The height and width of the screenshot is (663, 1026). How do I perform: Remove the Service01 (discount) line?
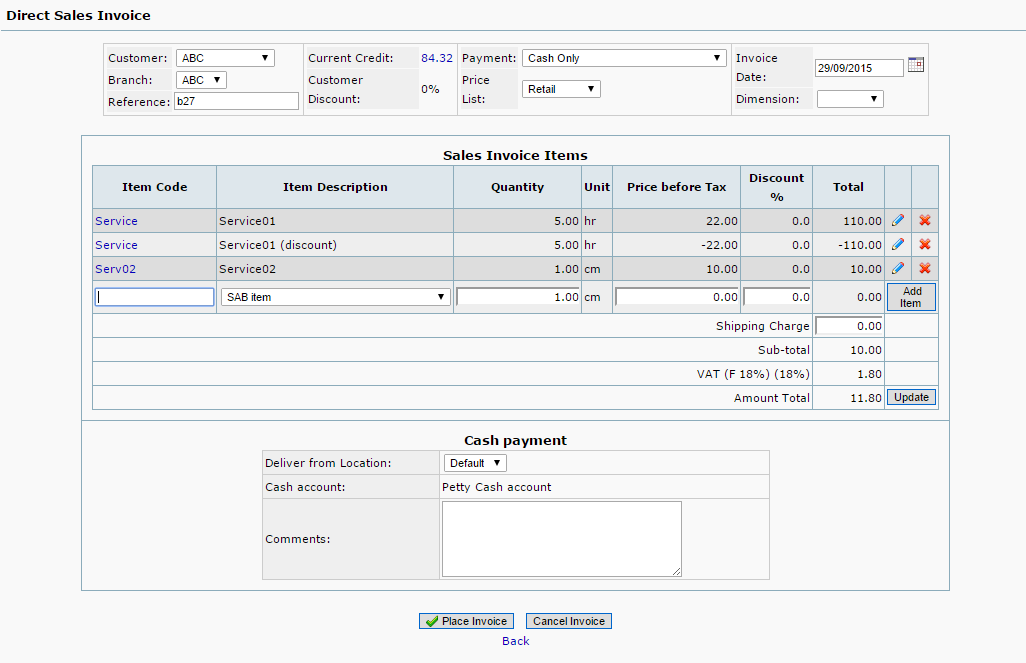925,245
